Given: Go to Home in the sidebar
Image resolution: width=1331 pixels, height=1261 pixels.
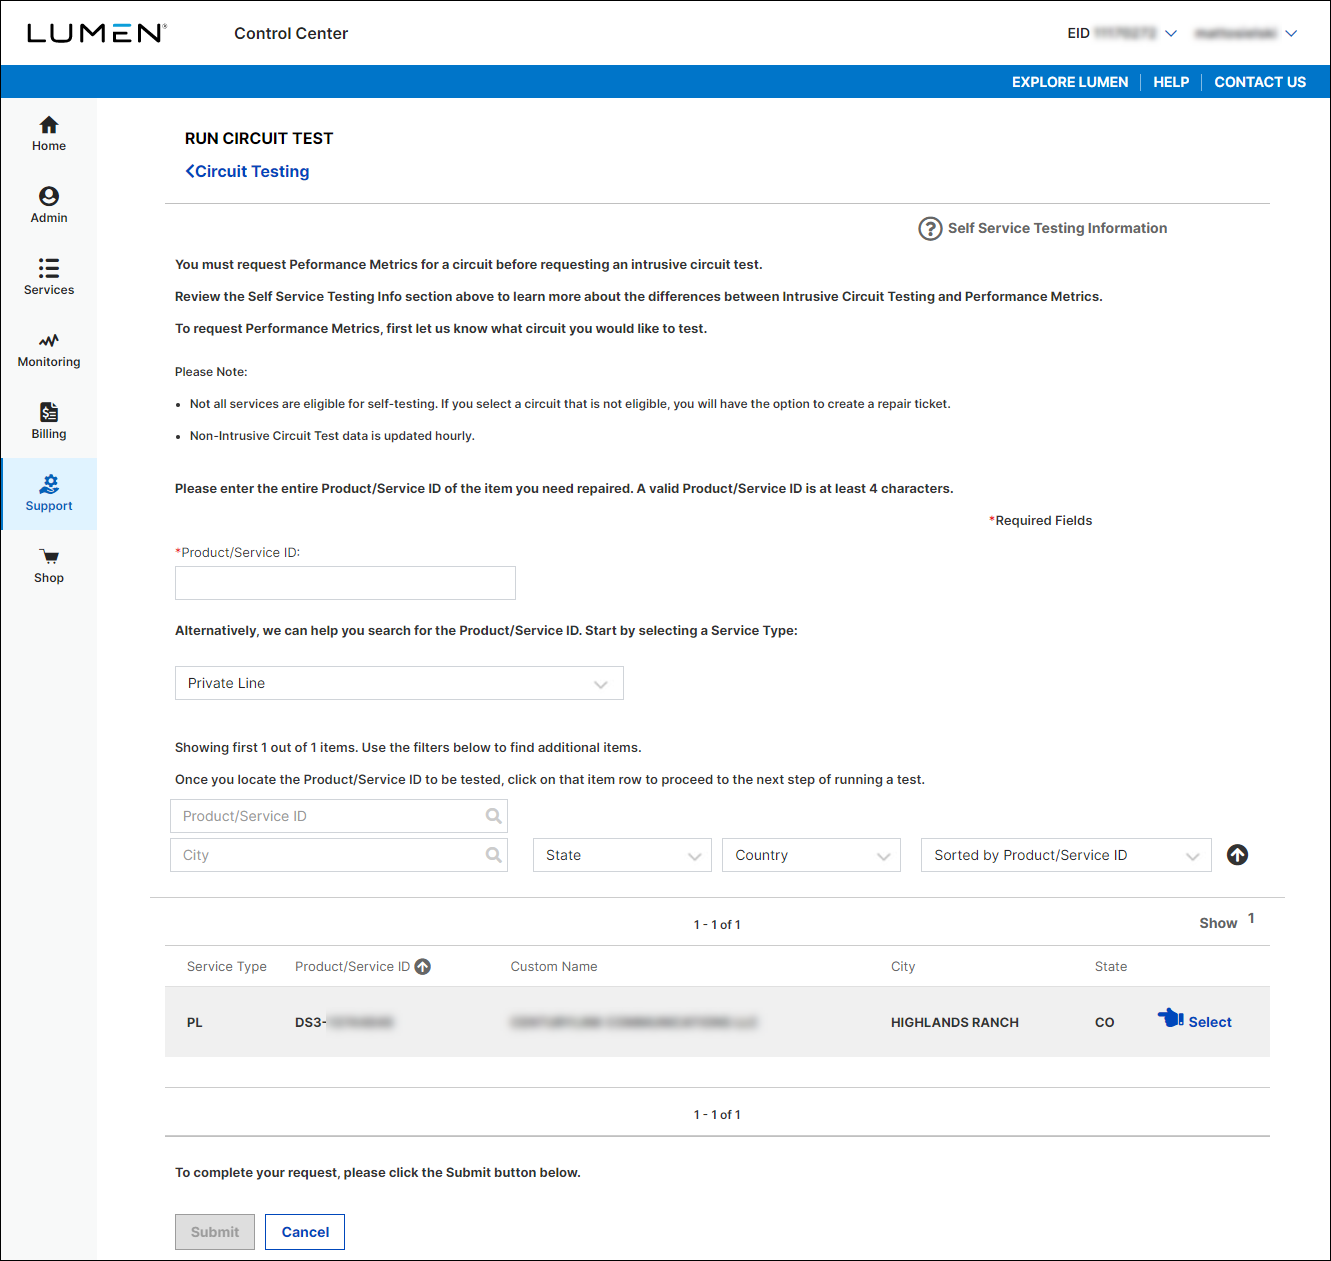Looking at the screenshot, I should pyautogui.click(x=48, y=134).
